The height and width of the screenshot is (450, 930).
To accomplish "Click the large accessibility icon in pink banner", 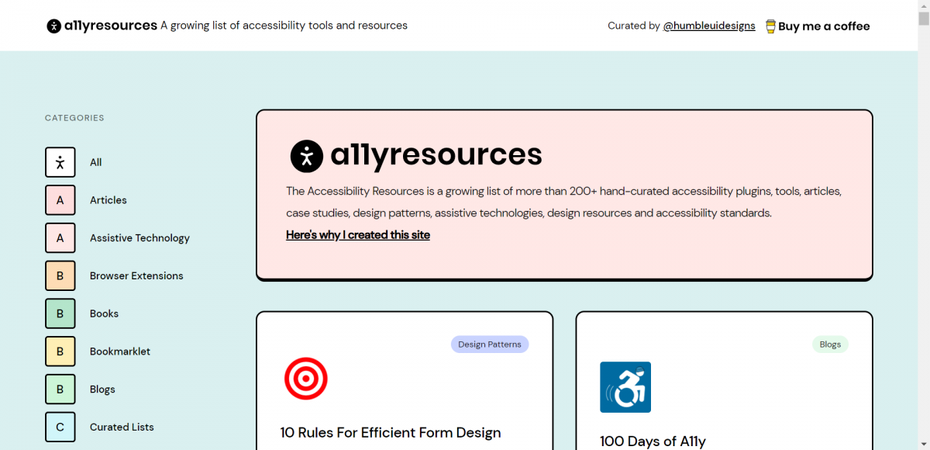I will (307, 156).
